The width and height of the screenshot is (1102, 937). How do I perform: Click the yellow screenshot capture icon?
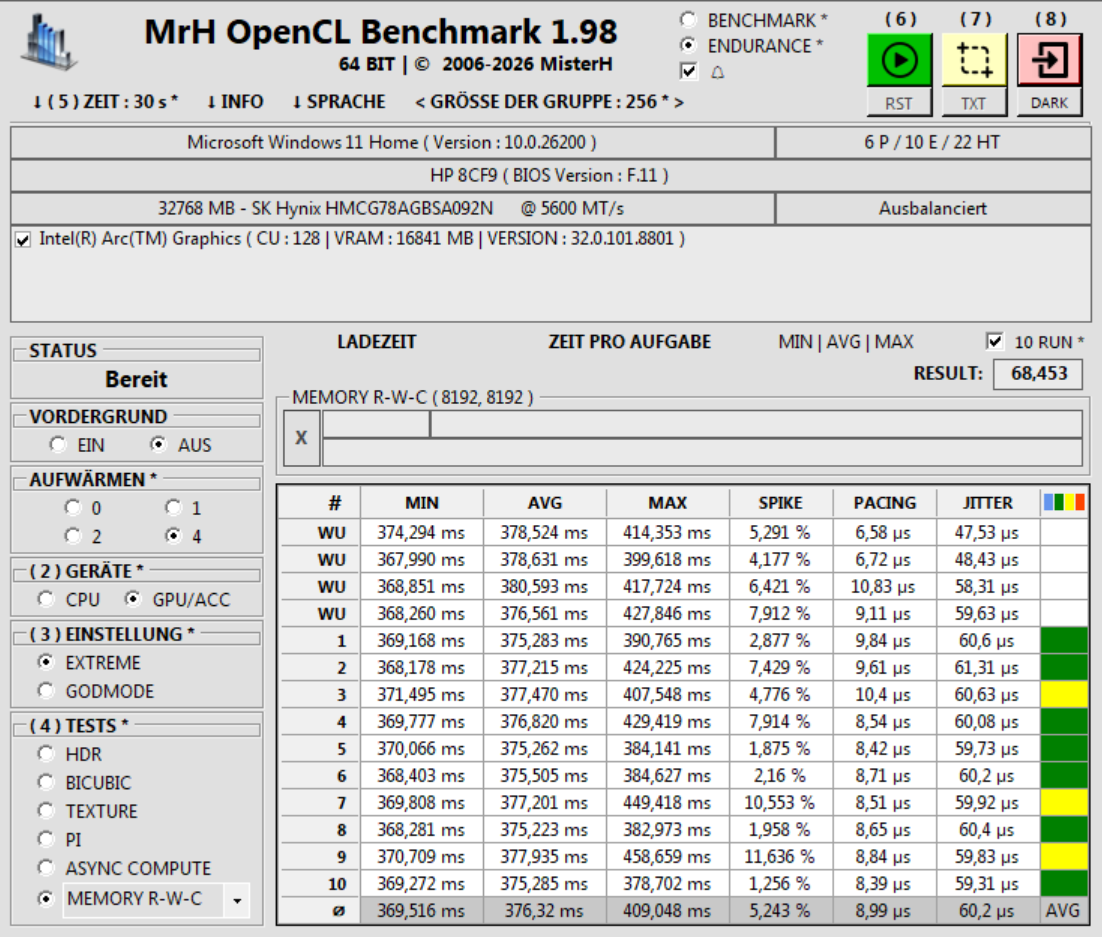[x=974, y=60]
